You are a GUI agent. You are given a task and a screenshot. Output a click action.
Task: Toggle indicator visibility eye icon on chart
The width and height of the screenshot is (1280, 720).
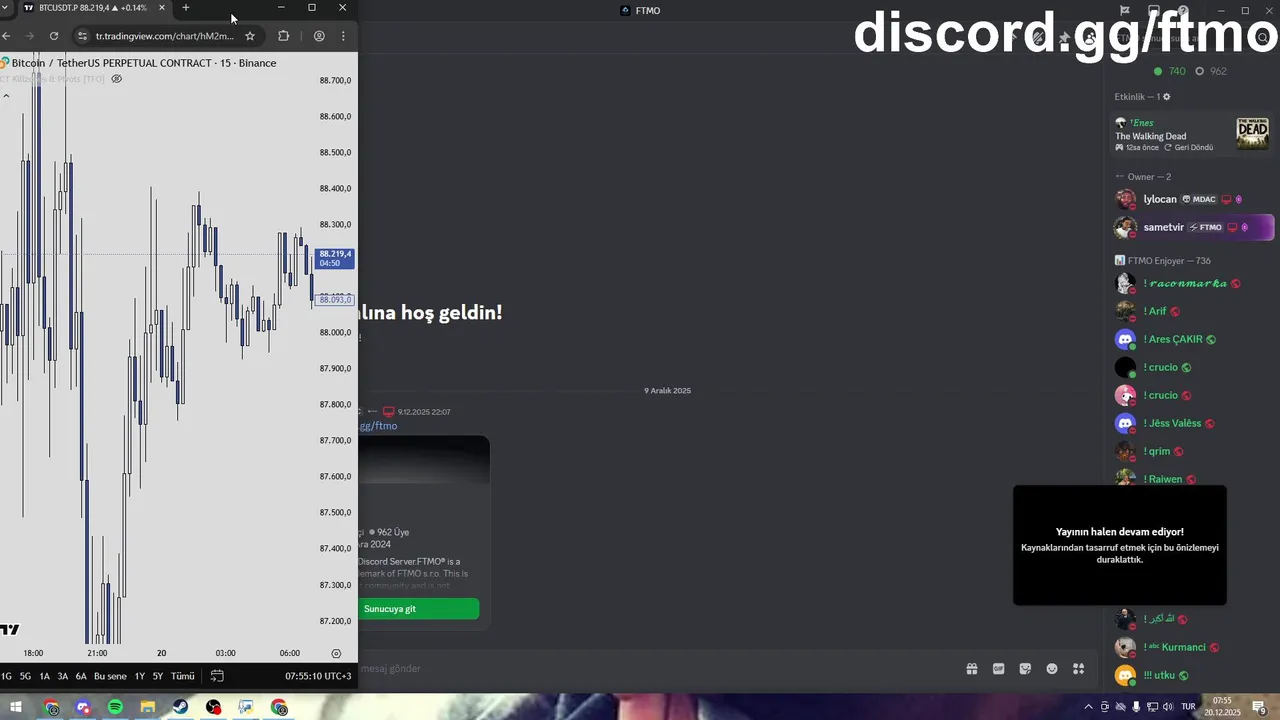click(x=116, y=79)
